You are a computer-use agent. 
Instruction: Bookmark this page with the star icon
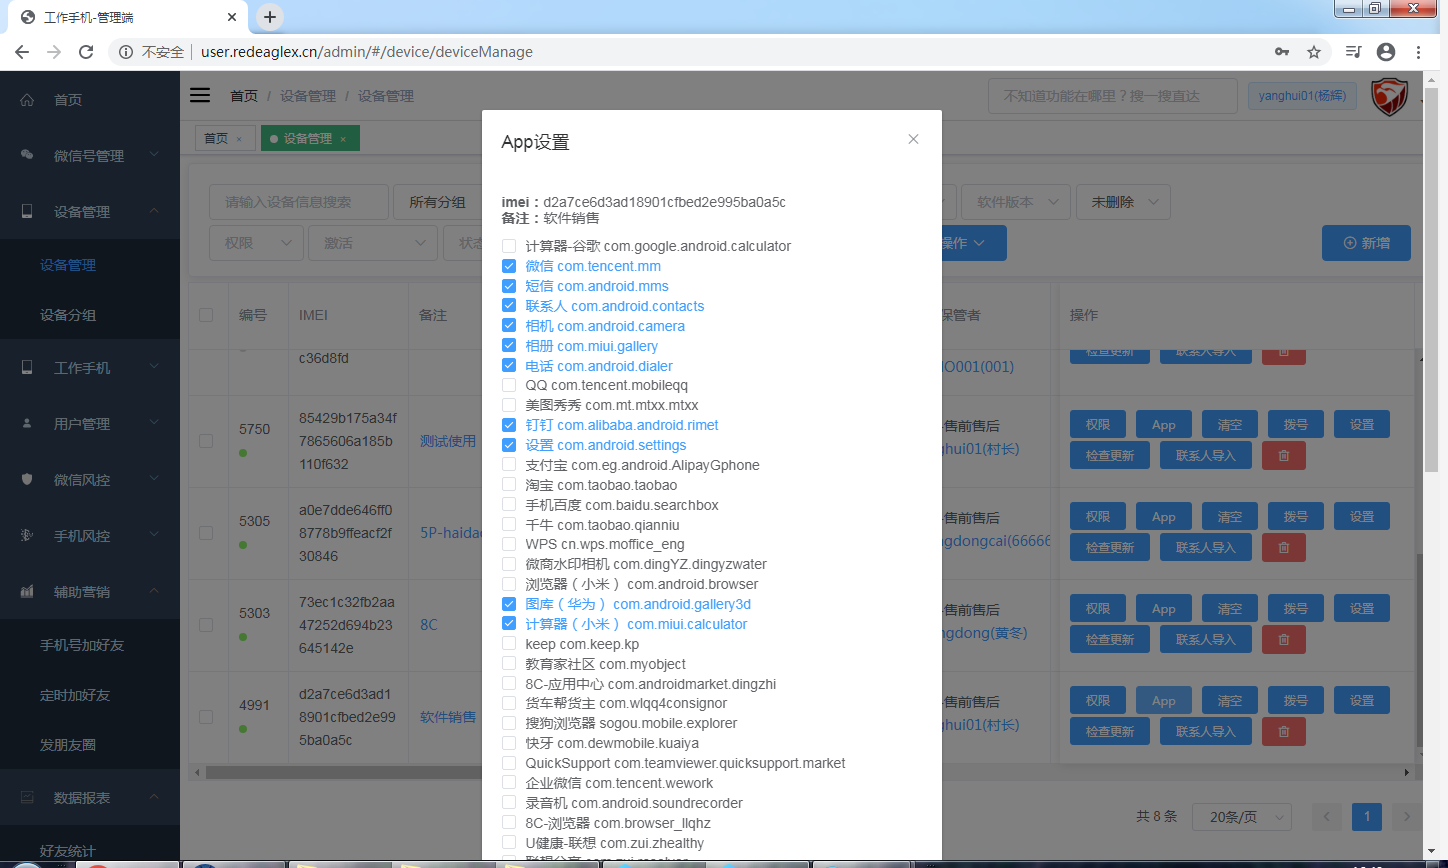click(x=1314, y=52)
